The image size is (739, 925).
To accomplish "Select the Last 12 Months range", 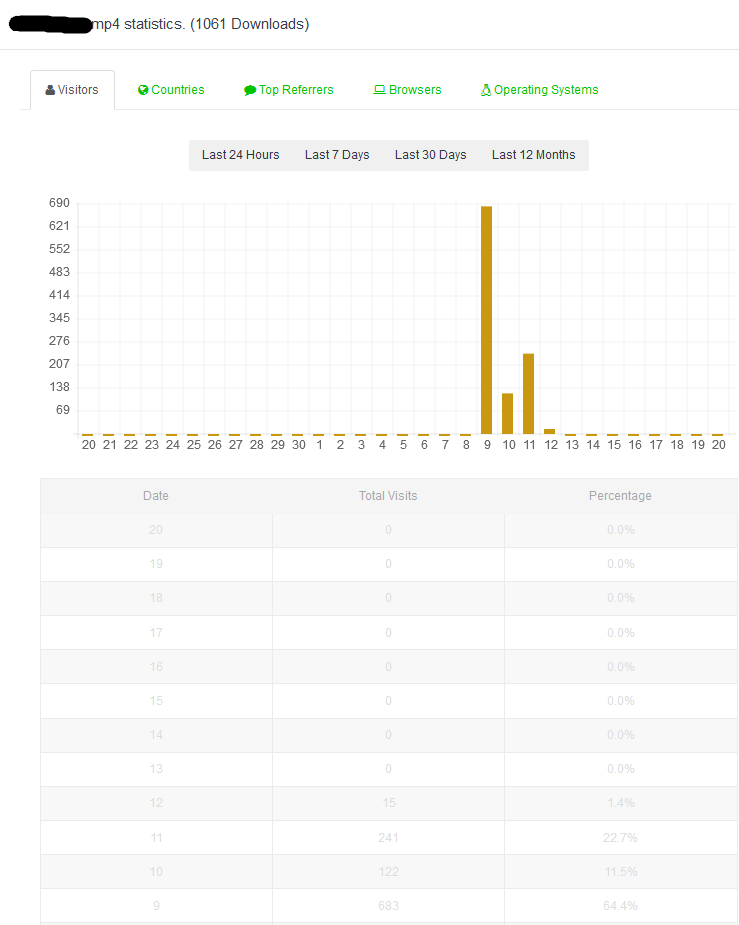I will click(533, 155).
